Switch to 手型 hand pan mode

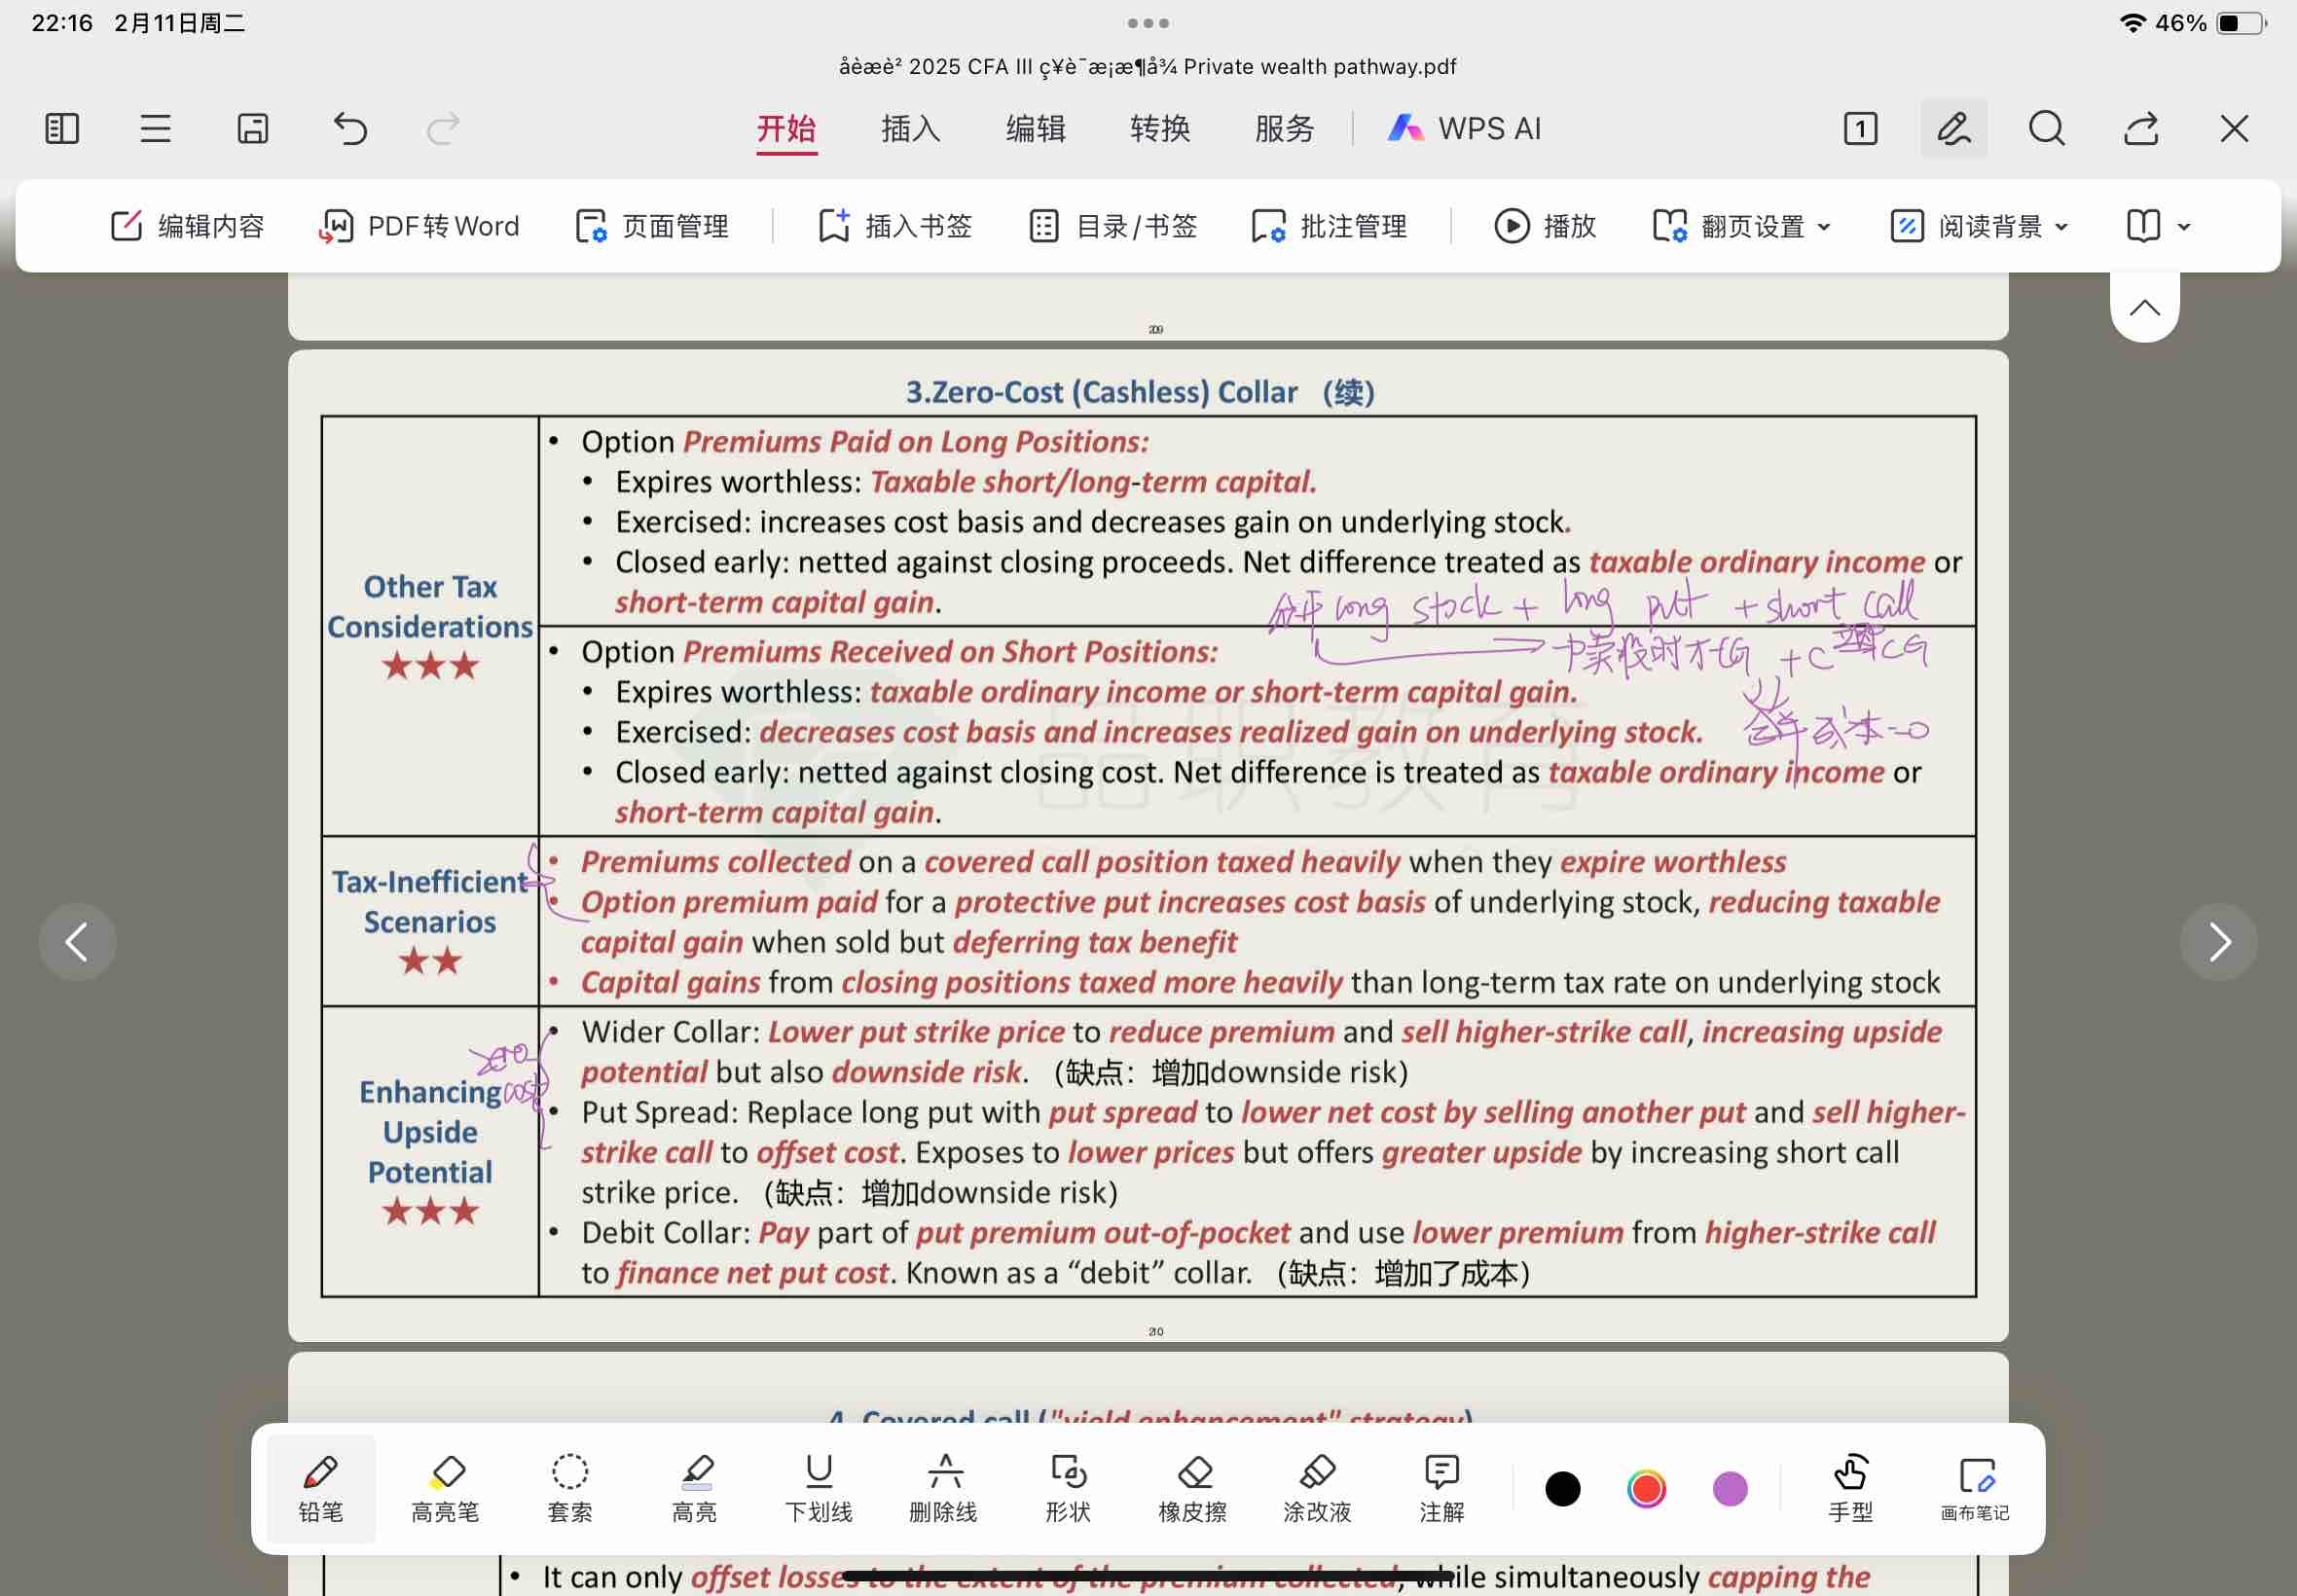pyautogui.click(x=1851, y=1489)
